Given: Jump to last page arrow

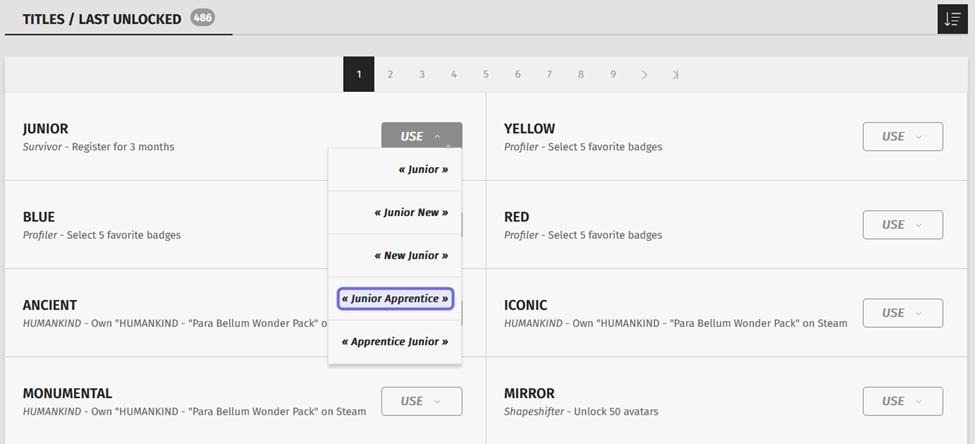Looking at the screenshot, I should pyautogui.click(x=676, y=75).
